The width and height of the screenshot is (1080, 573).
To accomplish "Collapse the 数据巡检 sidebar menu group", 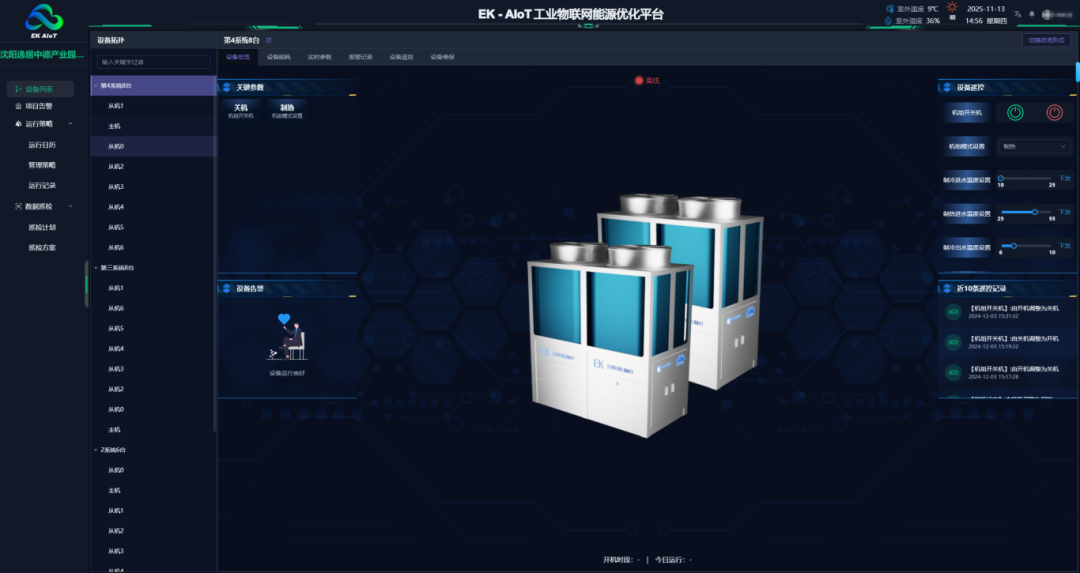I will click(x=69, y=207).
